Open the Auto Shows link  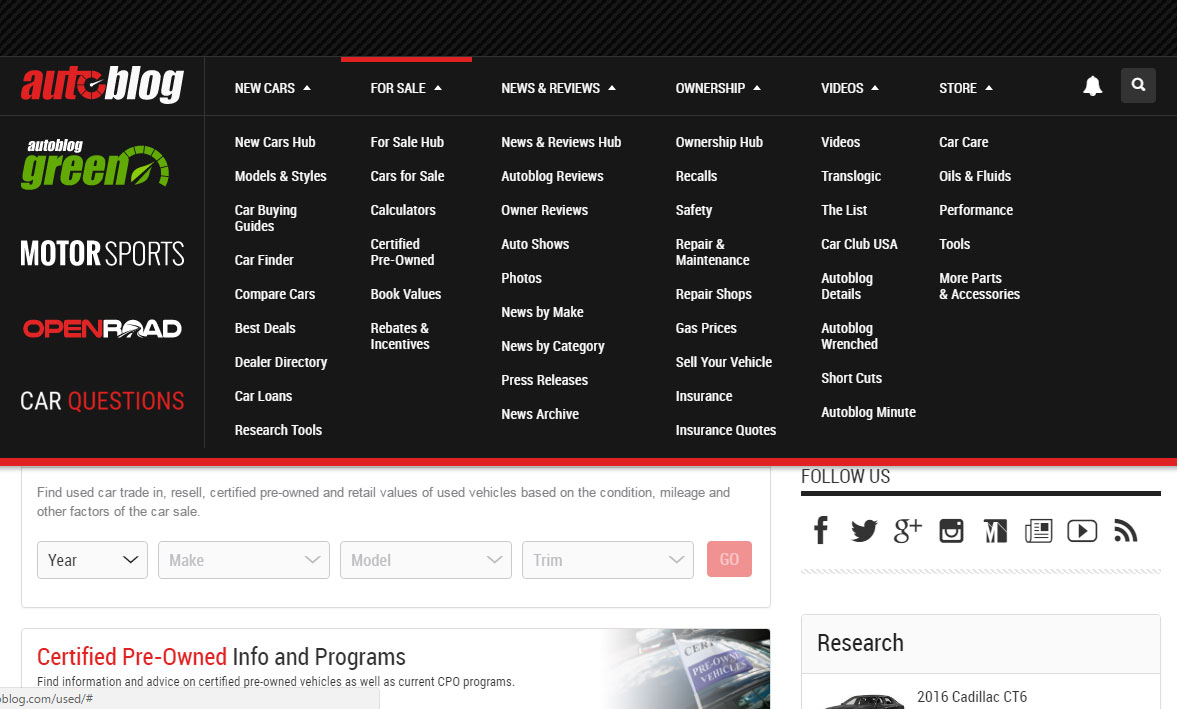534,244
